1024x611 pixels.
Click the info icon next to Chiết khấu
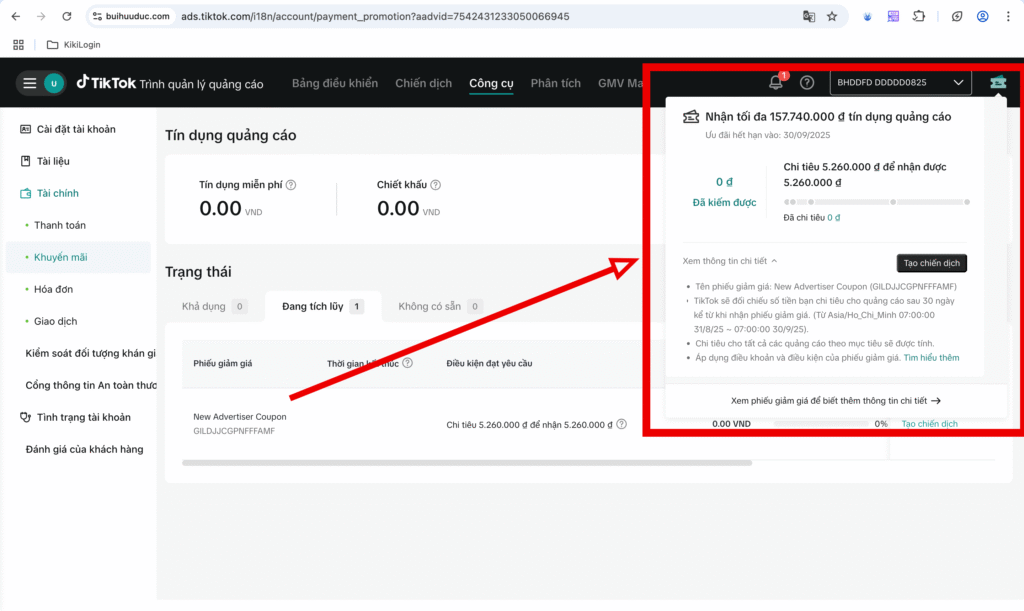(x=436, y=185)
